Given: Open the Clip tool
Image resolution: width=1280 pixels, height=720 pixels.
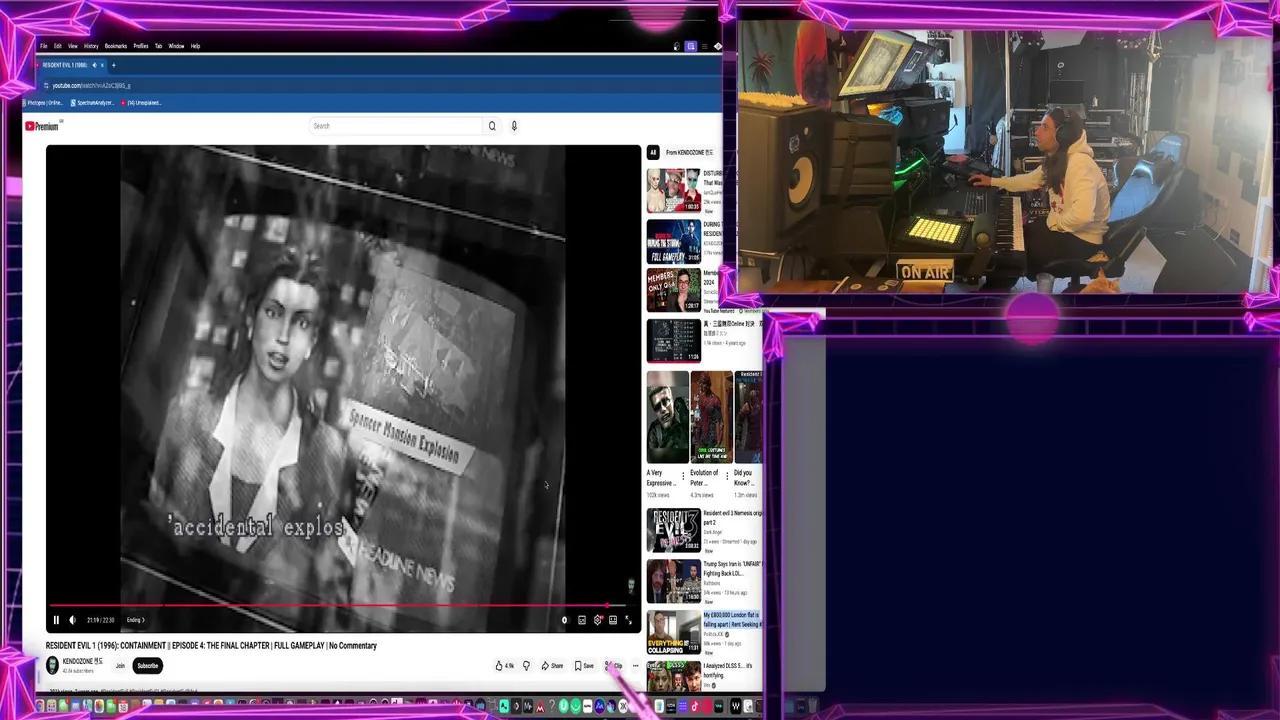Looking at the screenshot, I should point(613,666).
